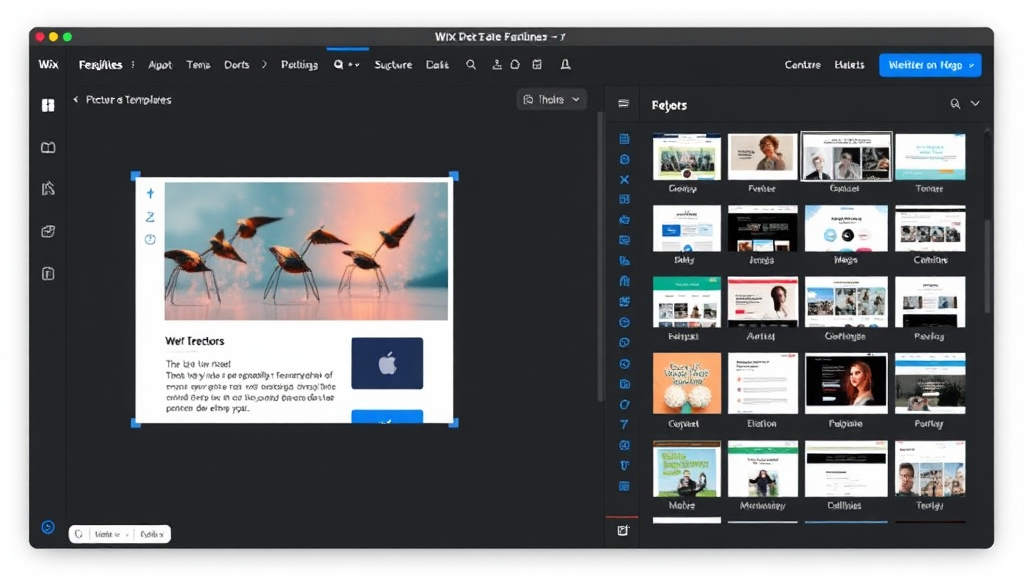Open the Potlitgs menu item
The height and width of the screenshot is (576, 1024).
click(x=300, y=65)
